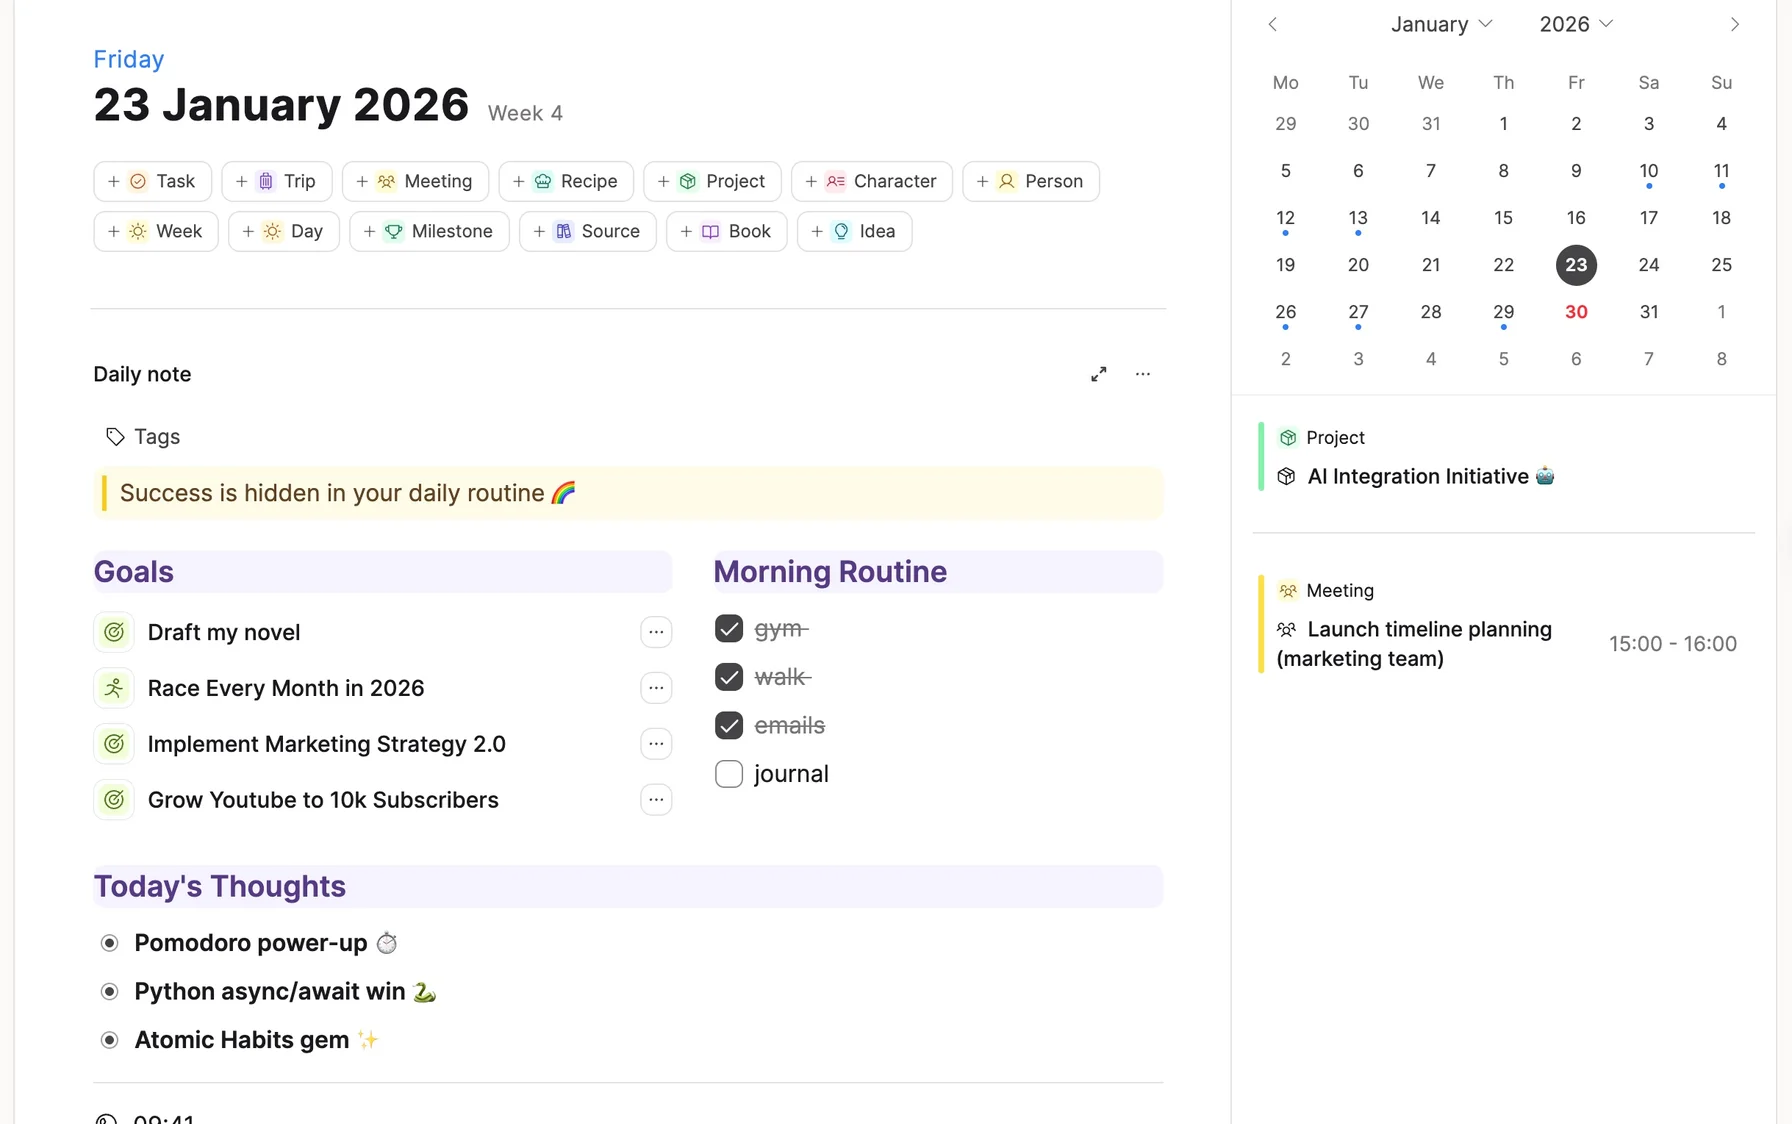Uncheck the walk checkbox
Screen dimensions: 1792x1124
pyautogui.click(x=729, y=677)
